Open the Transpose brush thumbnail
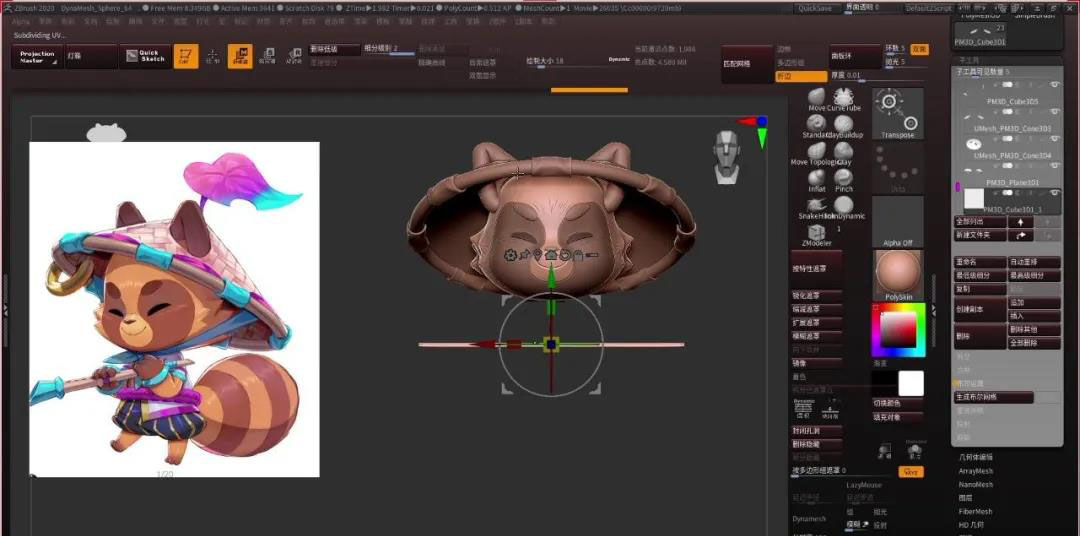 coord(898,114)
